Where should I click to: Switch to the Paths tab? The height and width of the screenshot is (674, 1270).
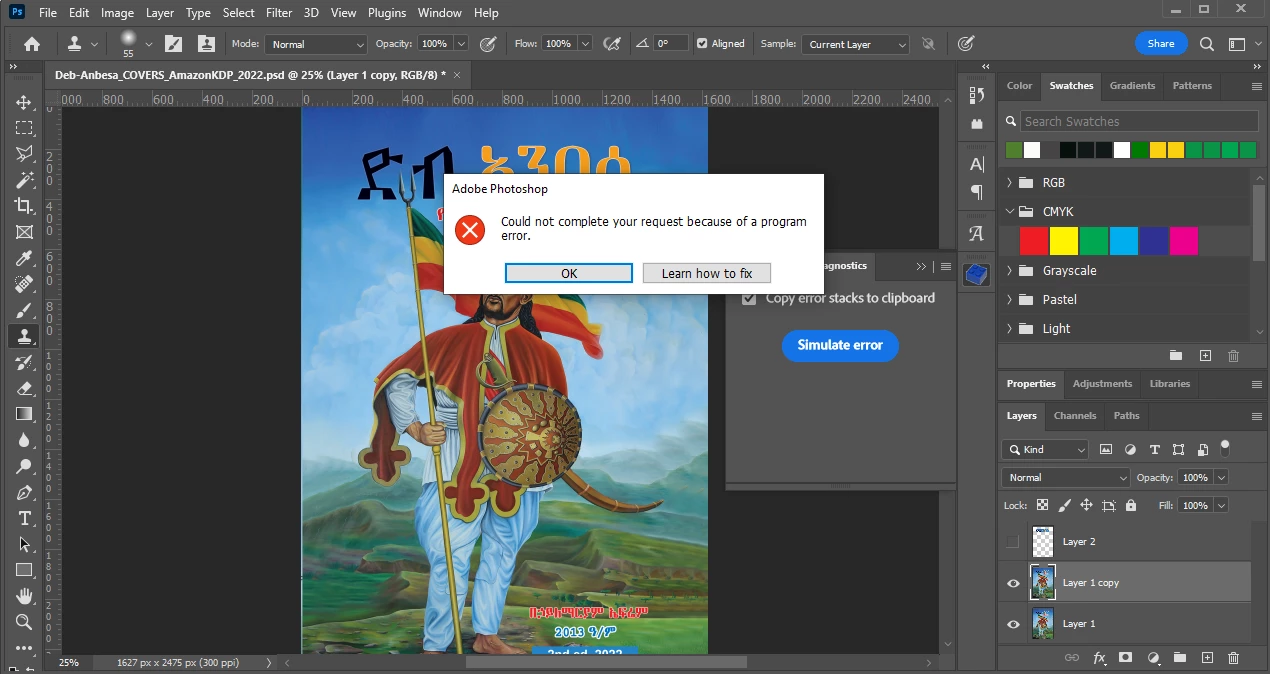[1126, 416]
